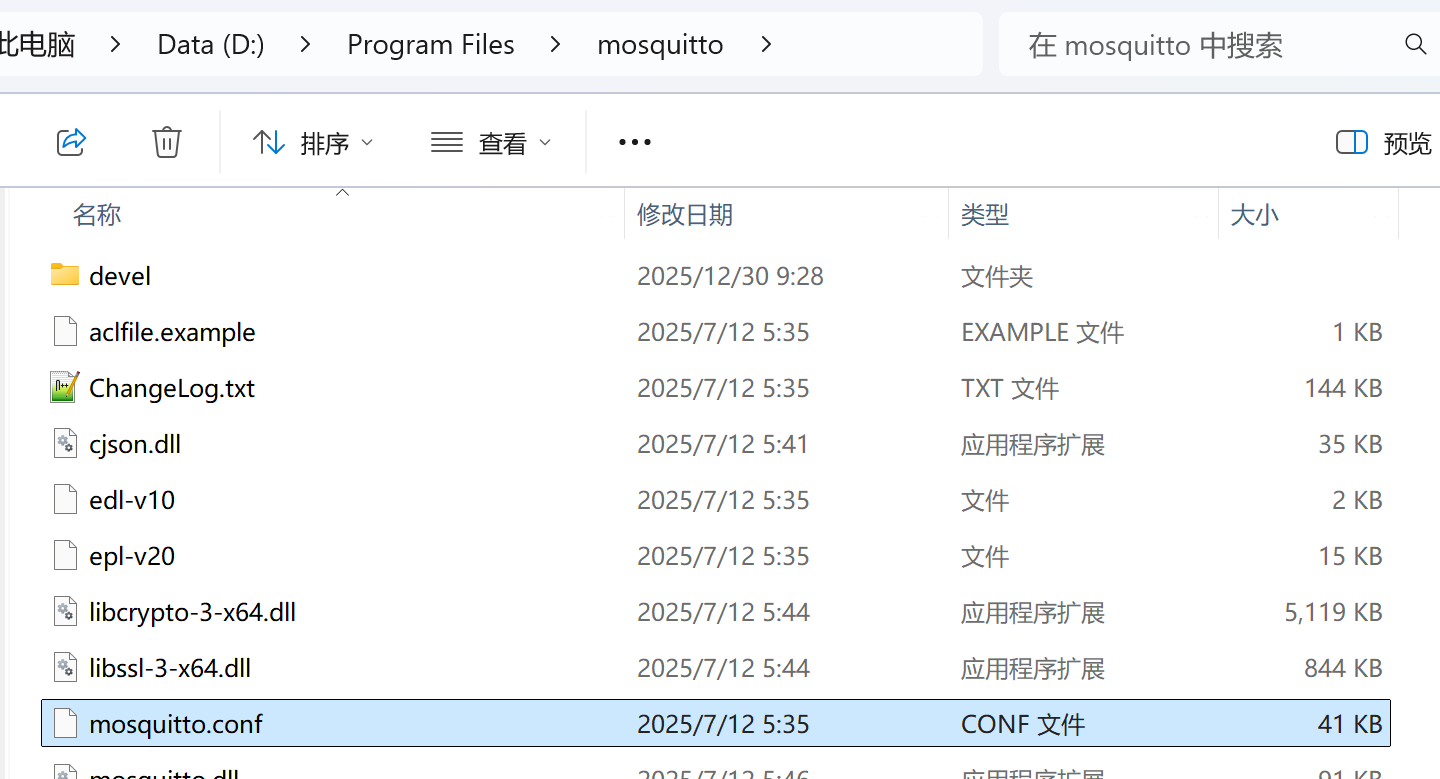This screenshot has height=779, width=1440.
Task: Click the search magnifier icon
Action: (x=1415, y=44)
